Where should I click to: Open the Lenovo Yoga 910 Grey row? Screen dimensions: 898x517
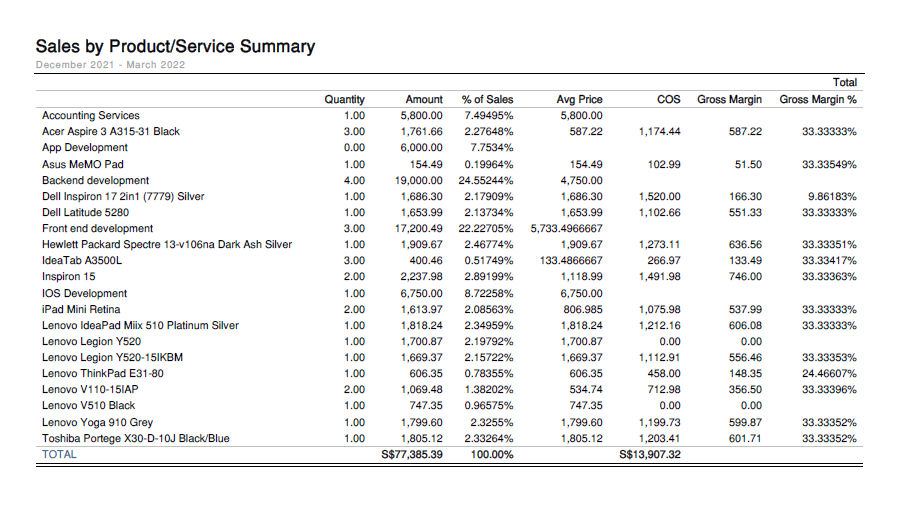coord(97,422)
